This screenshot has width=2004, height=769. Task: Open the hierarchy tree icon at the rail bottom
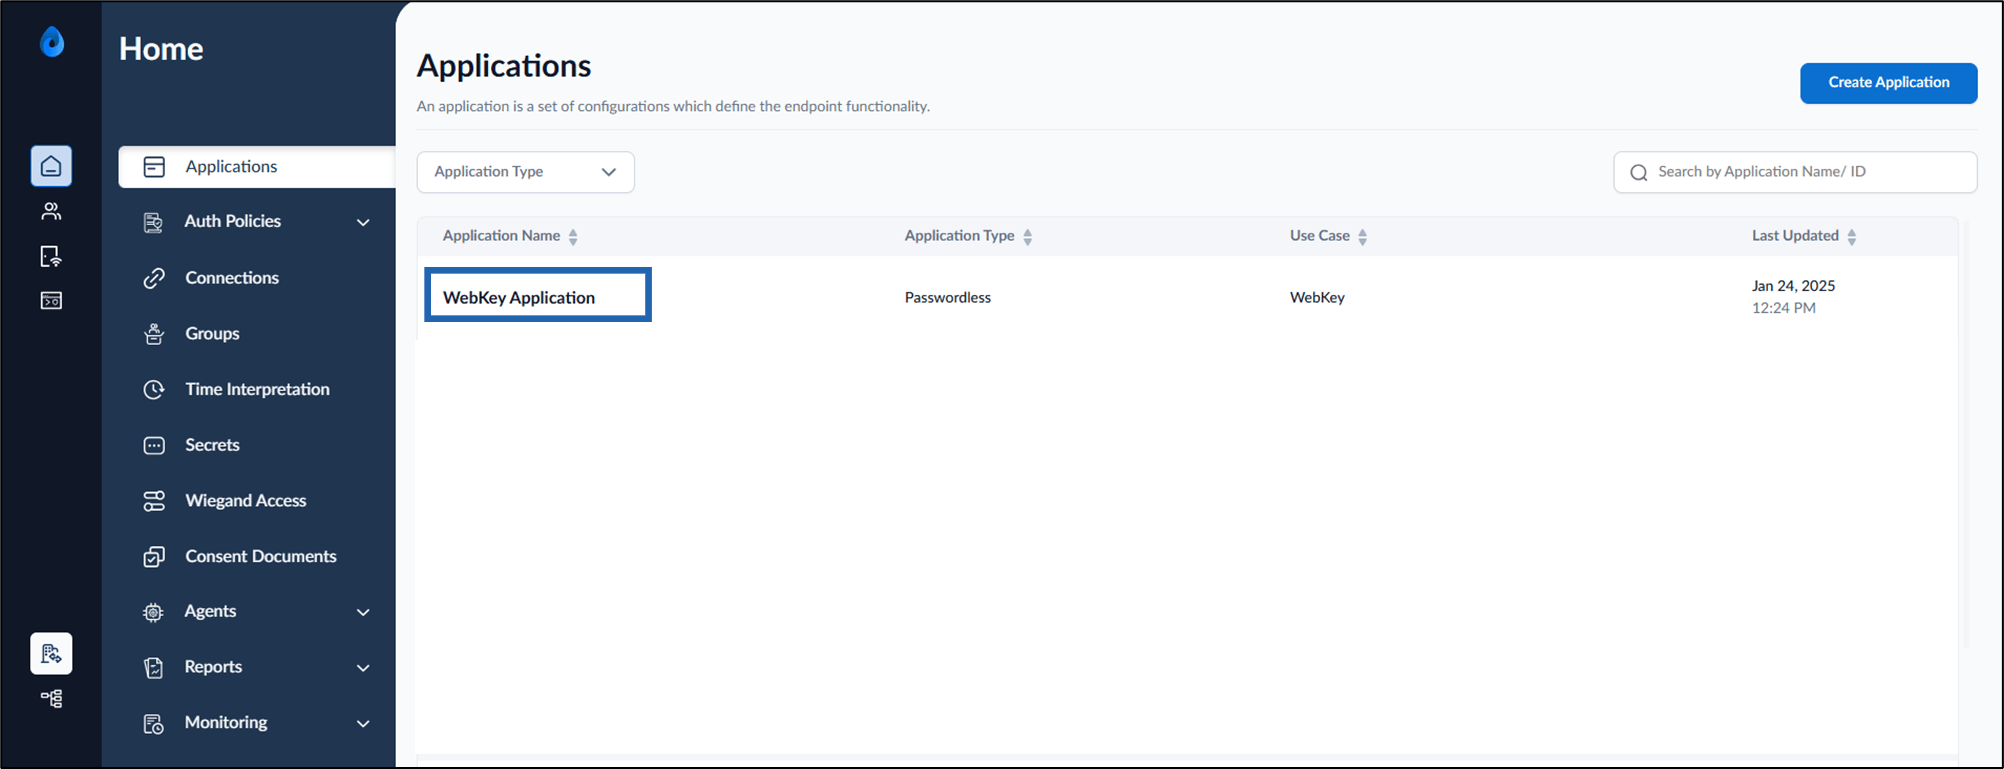point(51,698)
